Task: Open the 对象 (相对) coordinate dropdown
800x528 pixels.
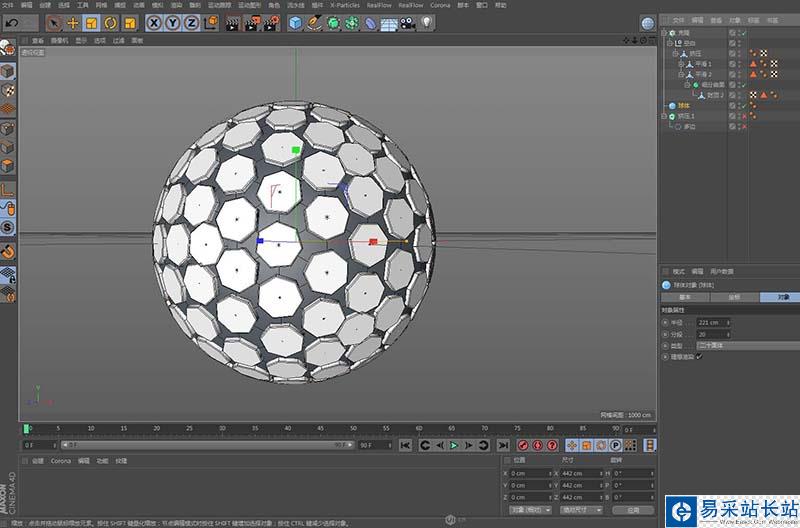Action: click(x=530, y=509)
